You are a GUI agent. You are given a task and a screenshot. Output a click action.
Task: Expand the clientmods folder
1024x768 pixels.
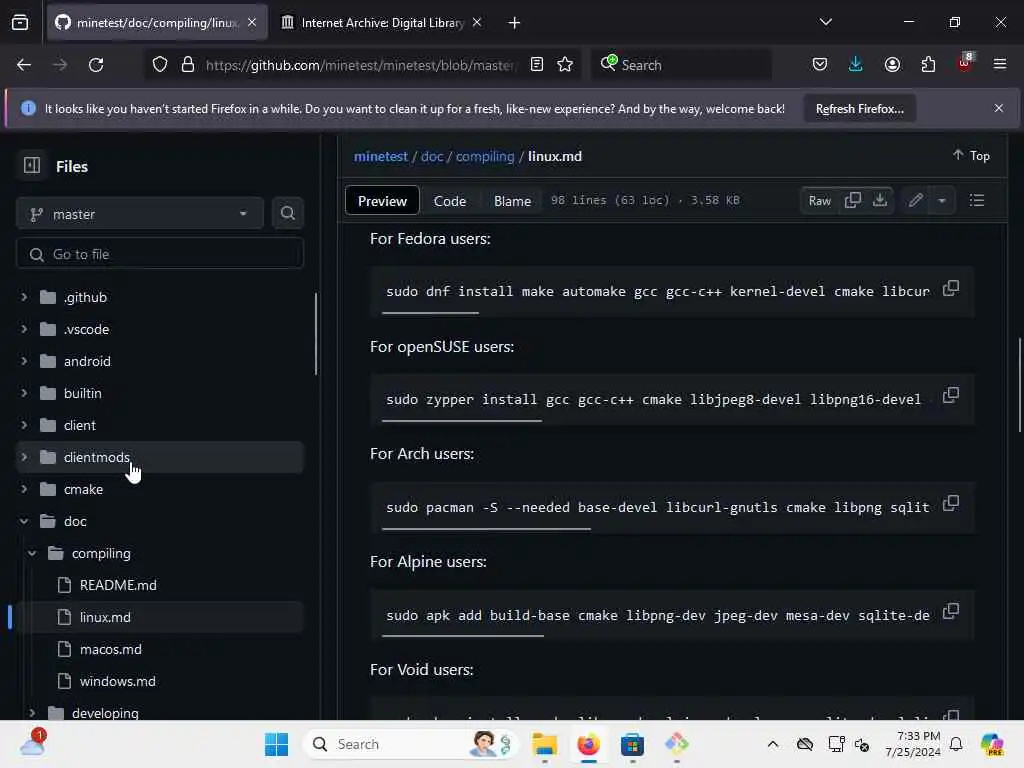[x=24, y=457]
